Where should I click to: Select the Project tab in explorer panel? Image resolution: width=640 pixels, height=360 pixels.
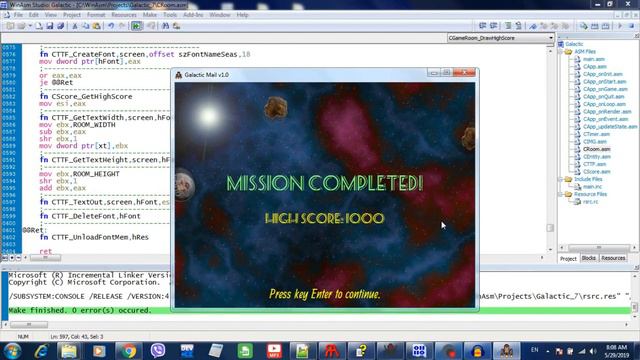click(568, 259)
